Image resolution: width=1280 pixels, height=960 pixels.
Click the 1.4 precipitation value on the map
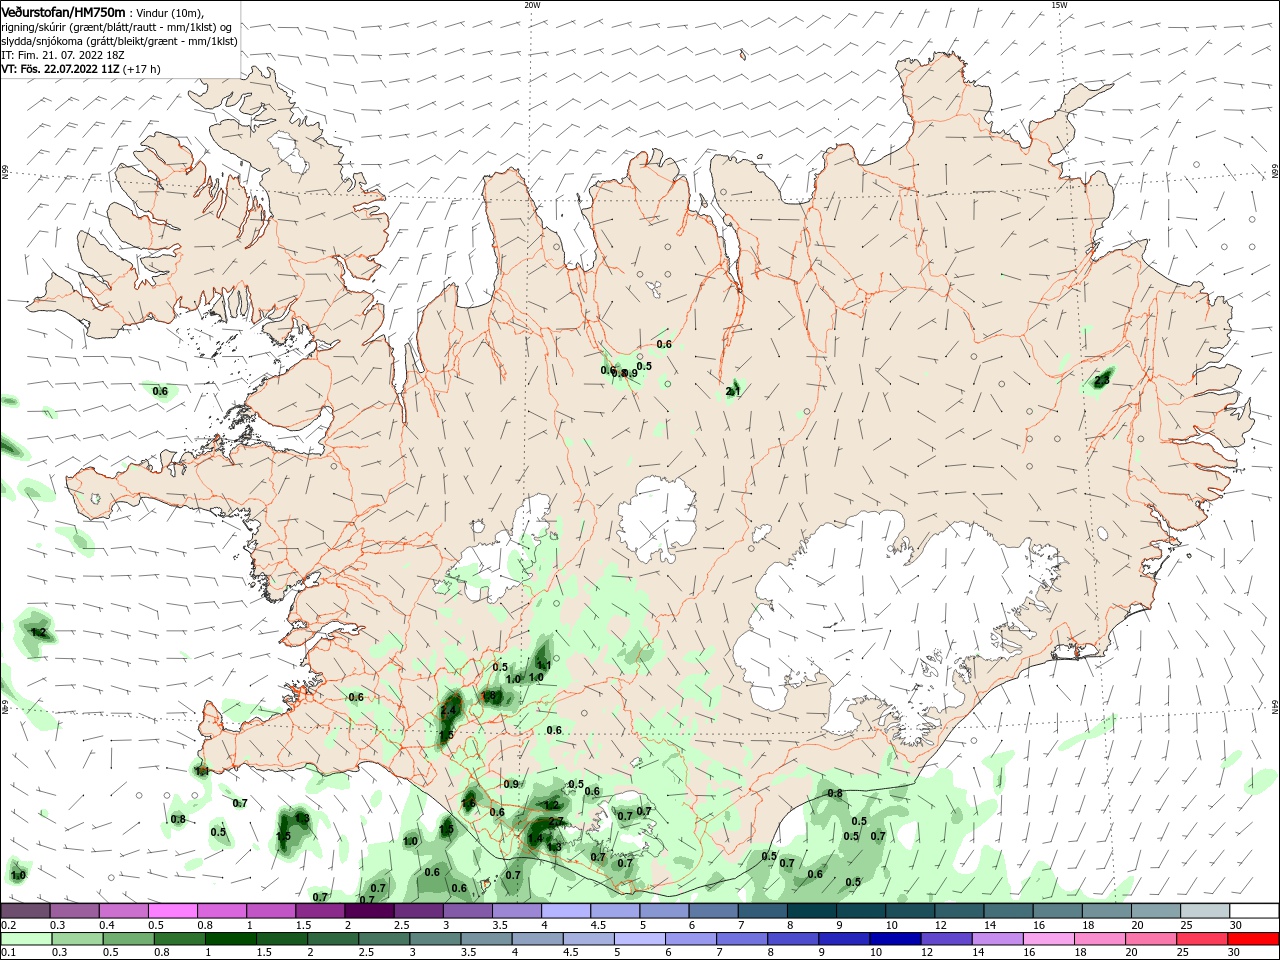536,838
